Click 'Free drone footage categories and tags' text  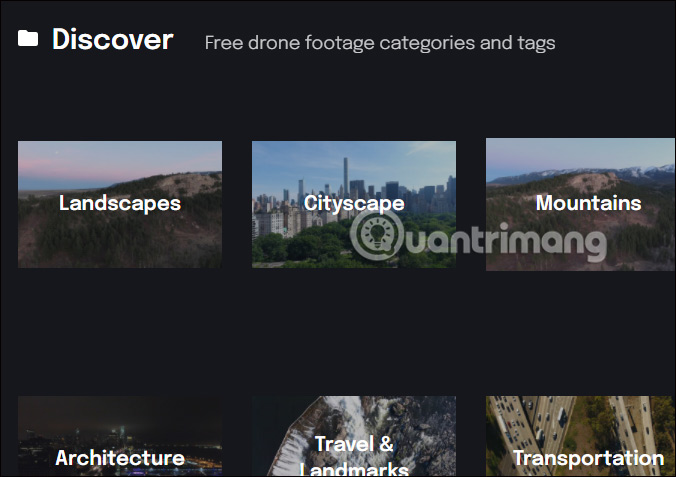click(x=380, y=43)
